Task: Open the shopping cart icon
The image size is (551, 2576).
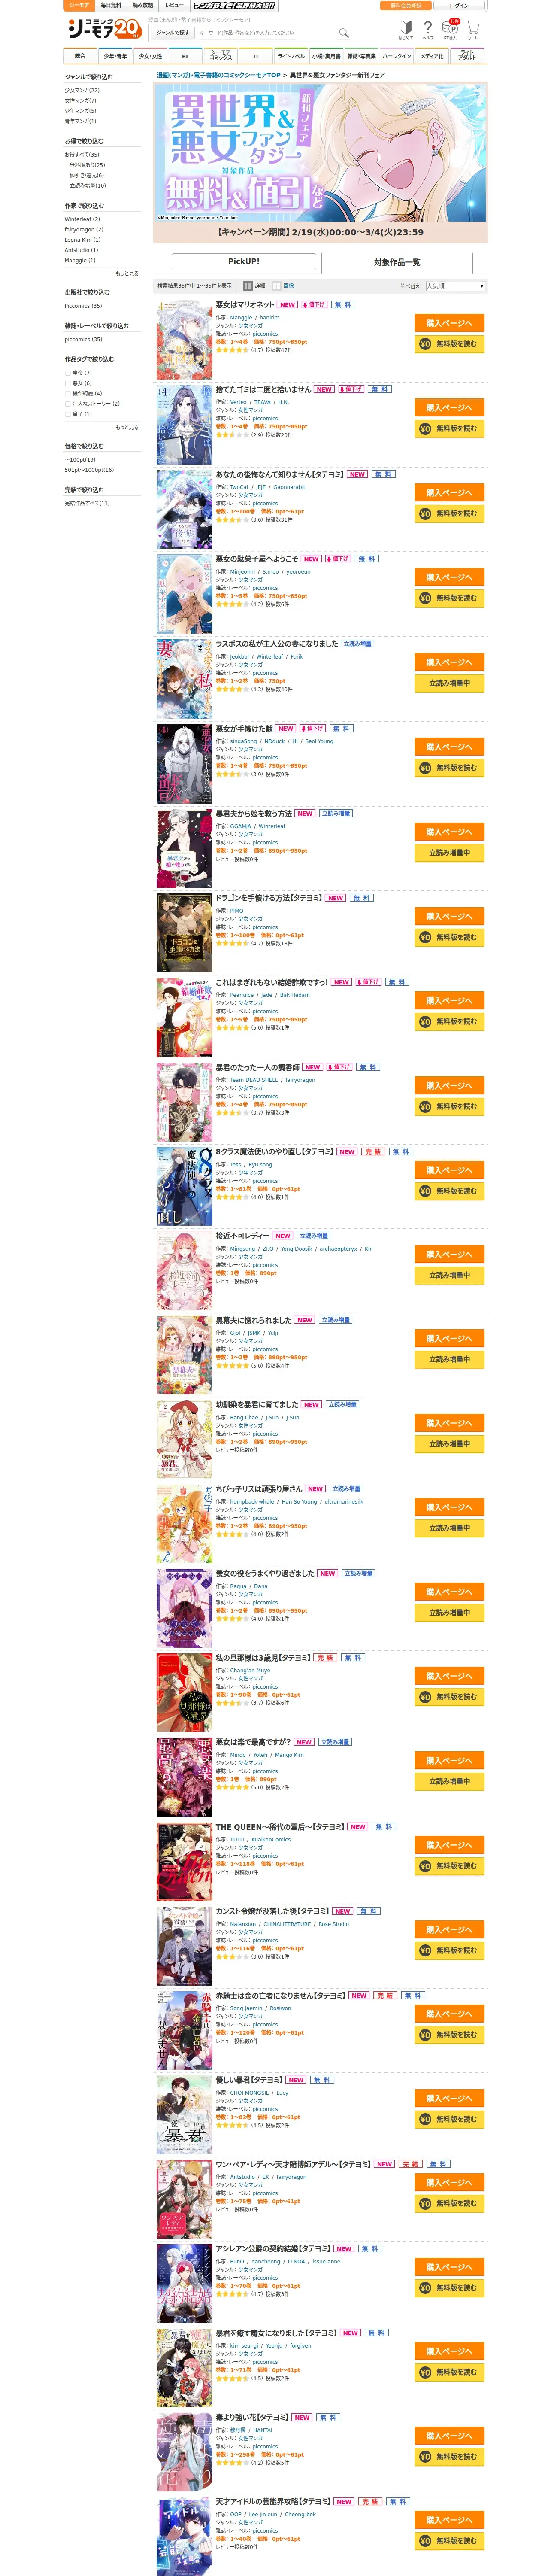Action: coord(473,29)
